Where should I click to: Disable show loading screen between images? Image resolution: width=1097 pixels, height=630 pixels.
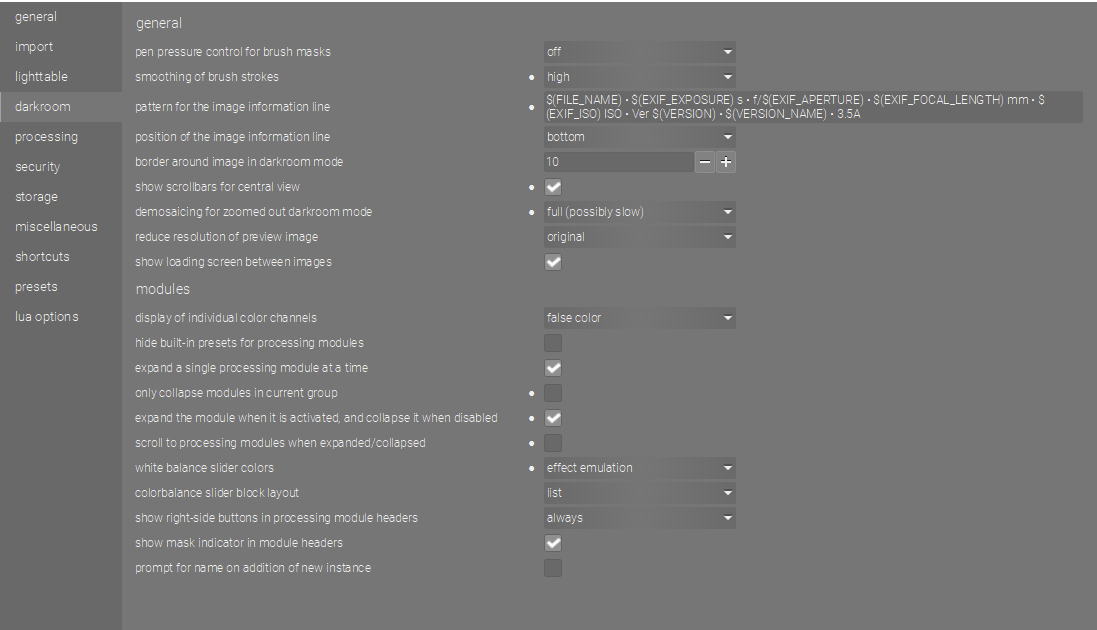point(553,262)
